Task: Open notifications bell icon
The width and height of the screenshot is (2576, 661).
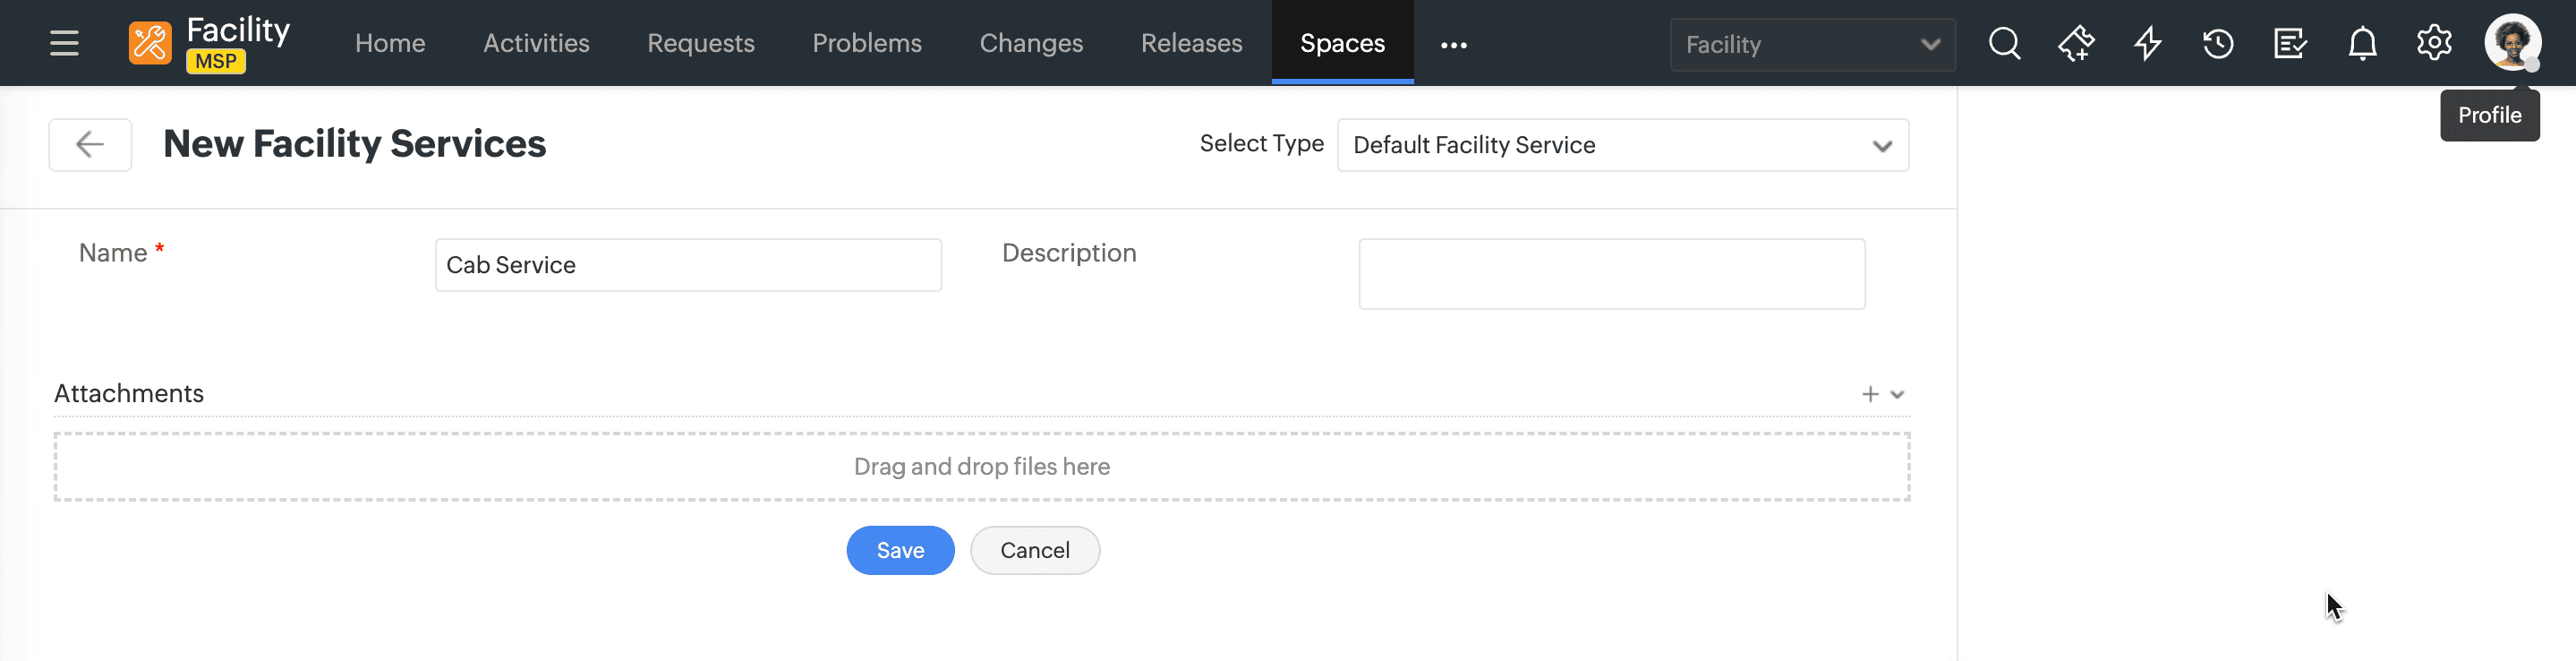Action: click(2362, 43)
